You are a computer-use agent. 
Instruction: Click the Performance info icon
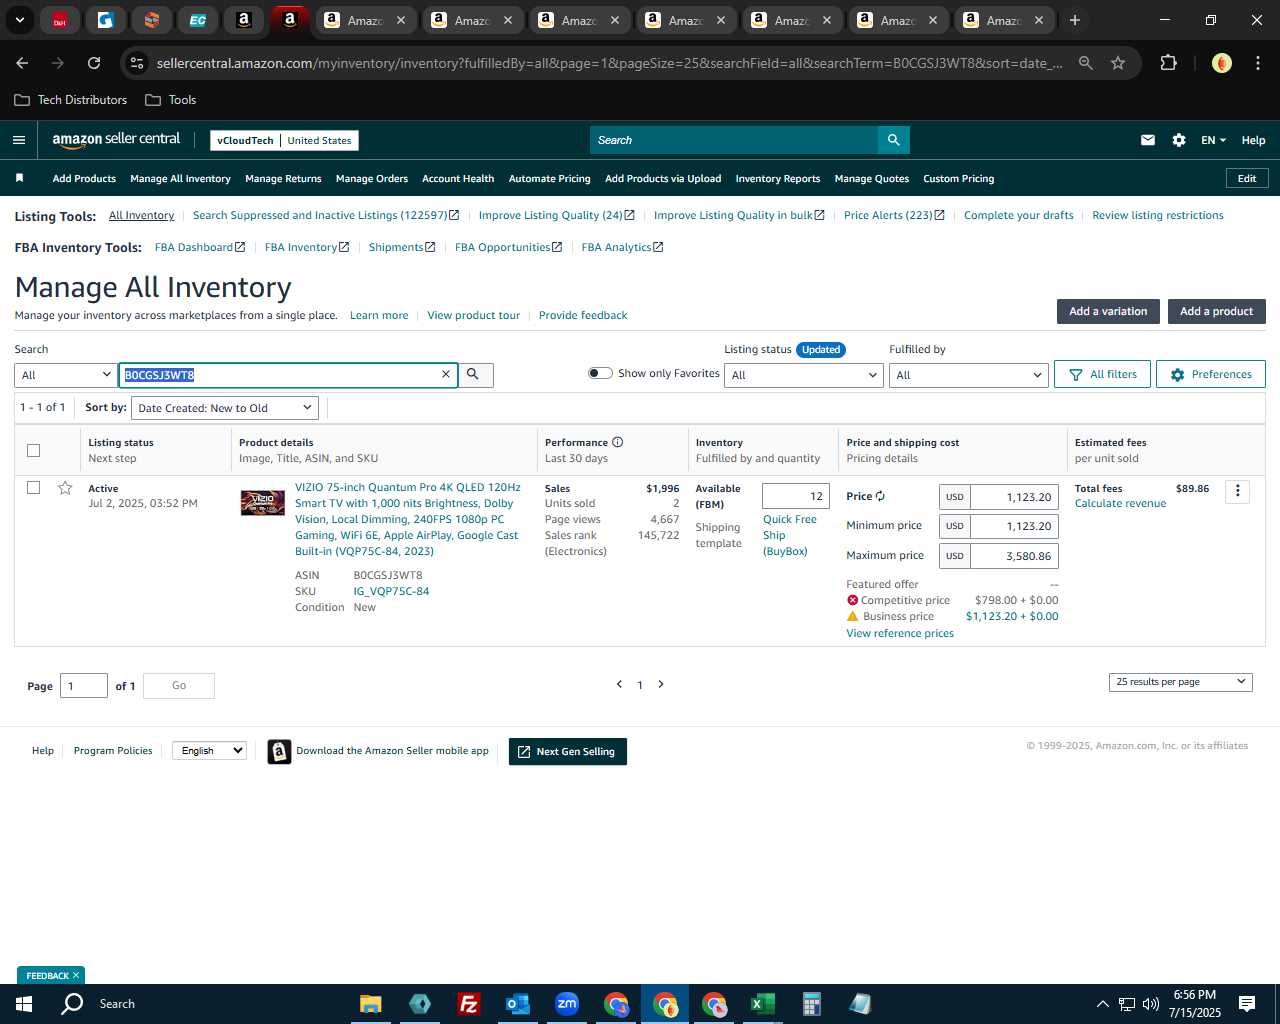coord(618,442)
